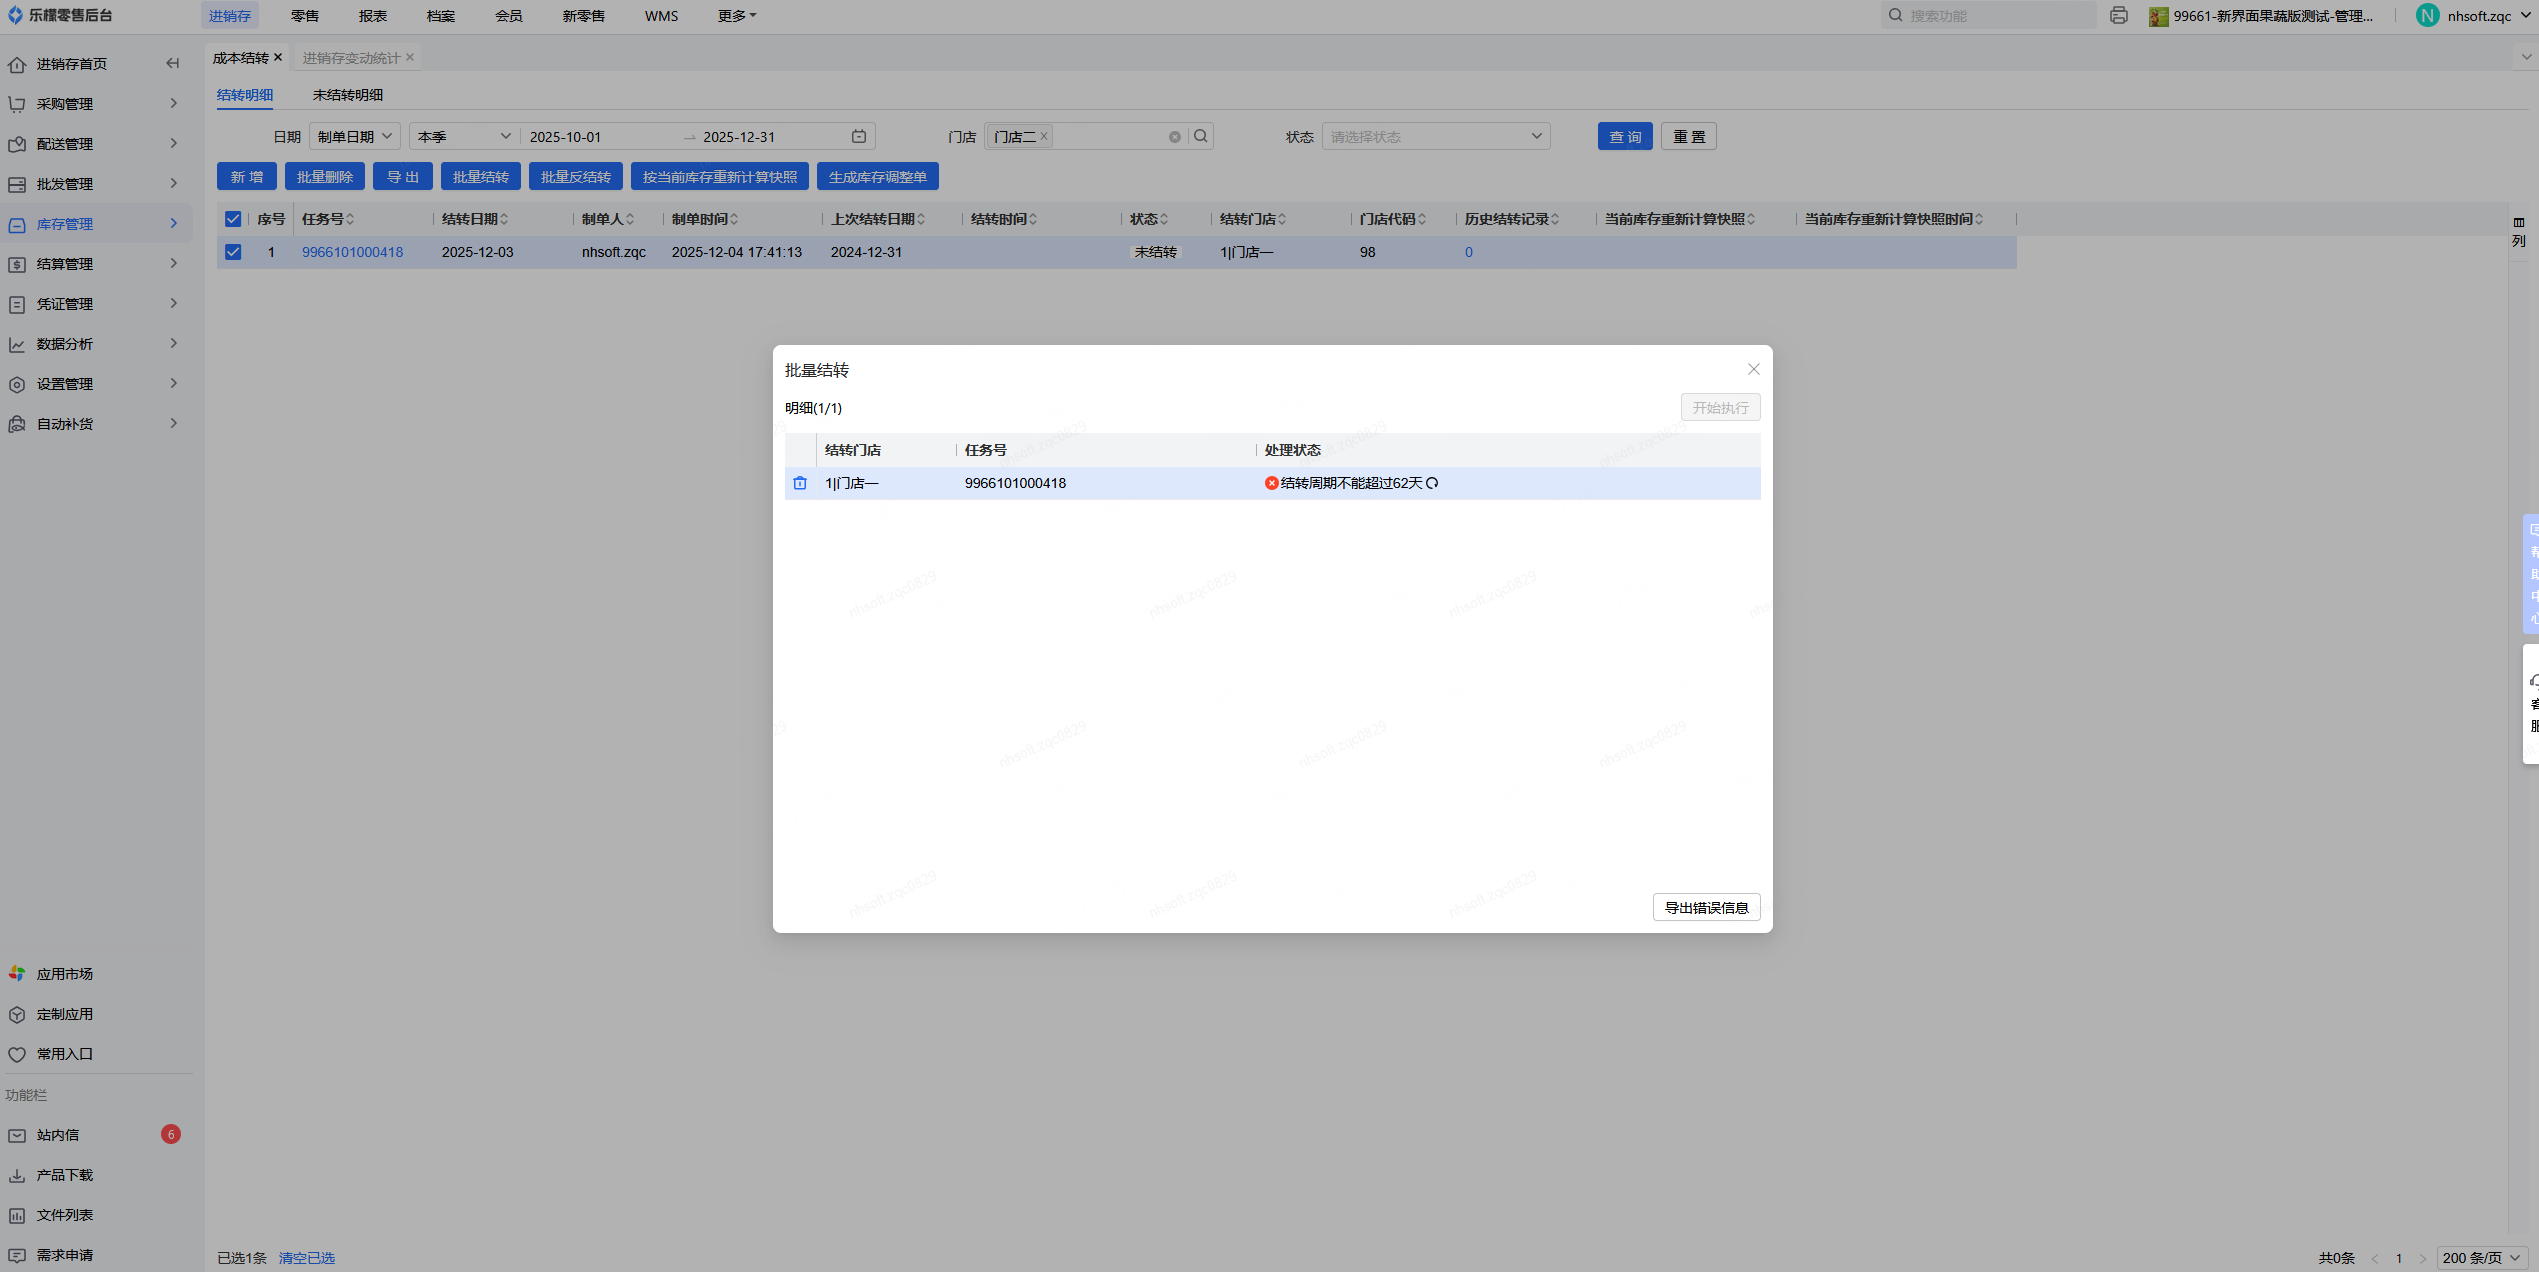
Task: Open the 制单日期 date type dropdown
Action: tap(354, 136)
